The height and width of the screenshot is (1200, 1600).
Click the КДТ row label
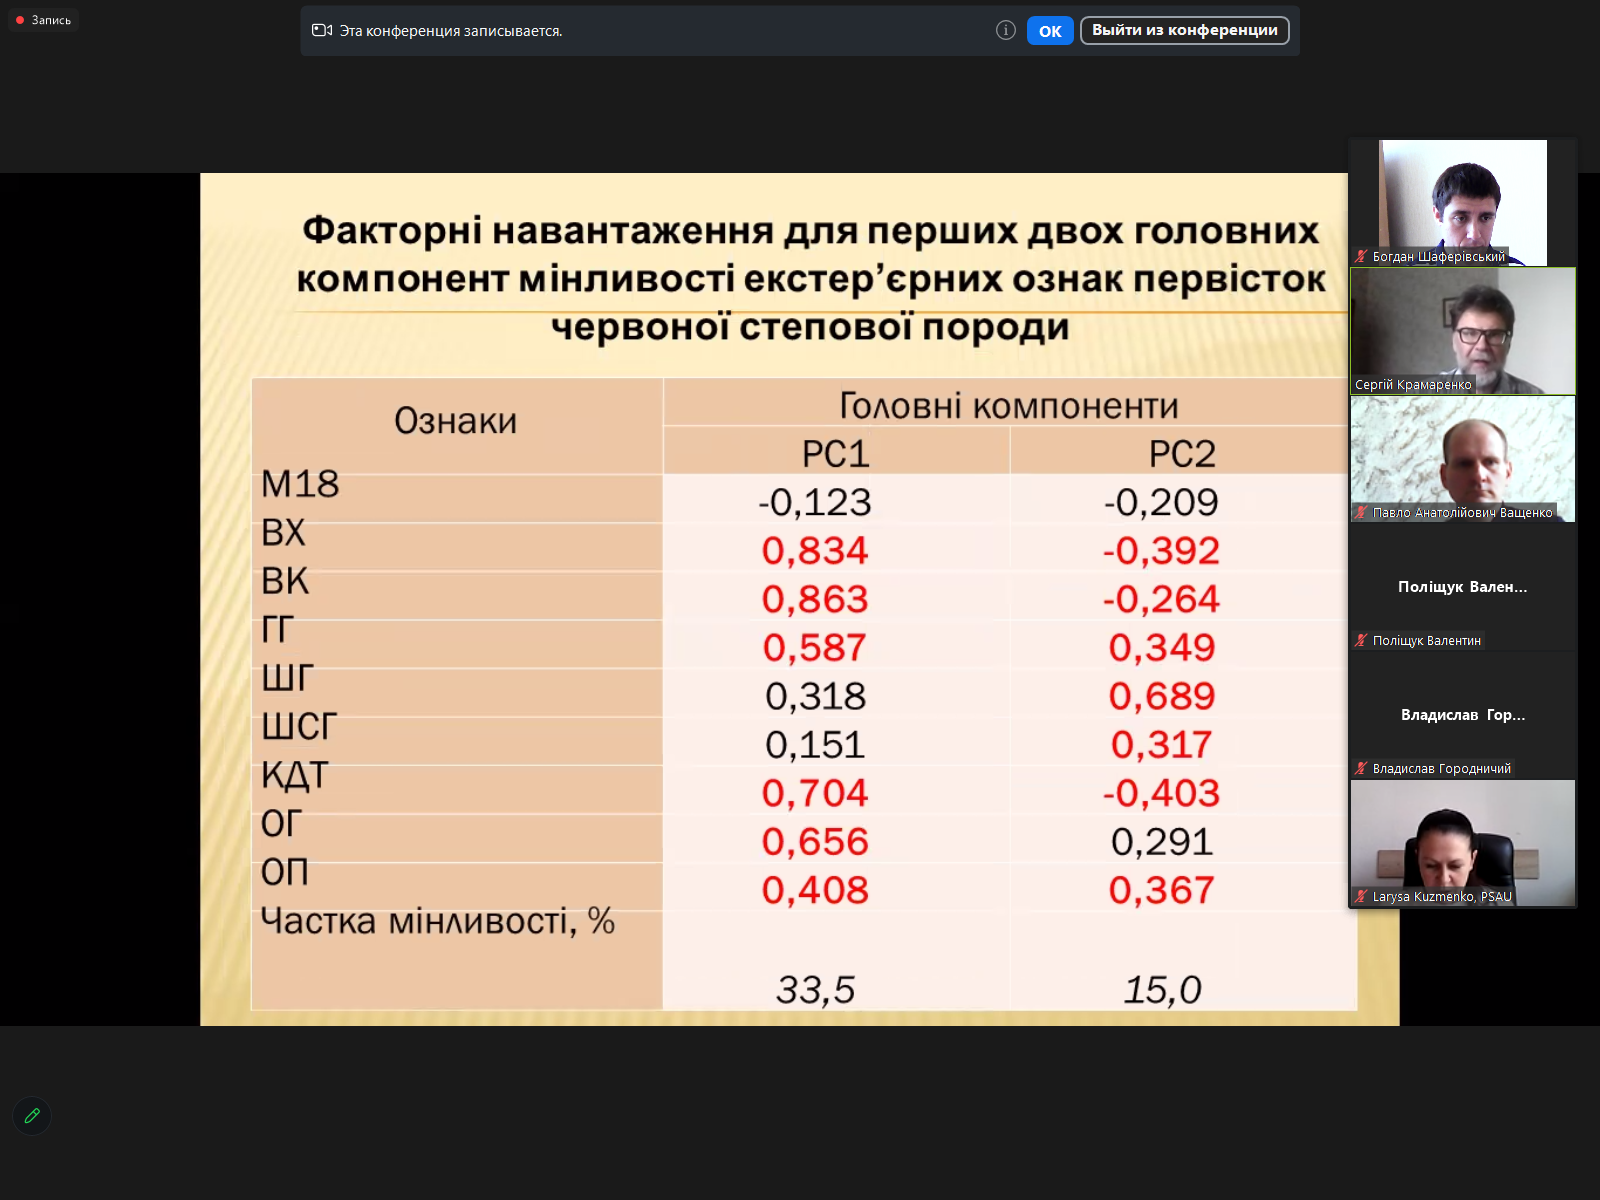click(x=294, y=775)
